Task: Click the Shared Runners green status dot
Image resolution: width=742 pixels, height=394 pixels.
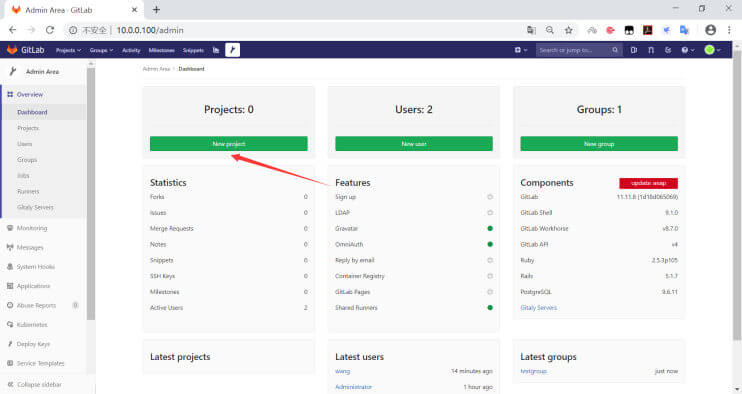Action: click(490, 307)
